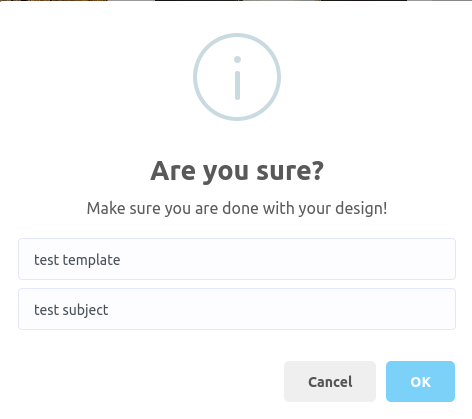Place cursor in the 'test template' text
The height and width of the screenshot is (419, 472).
[77, 260]
